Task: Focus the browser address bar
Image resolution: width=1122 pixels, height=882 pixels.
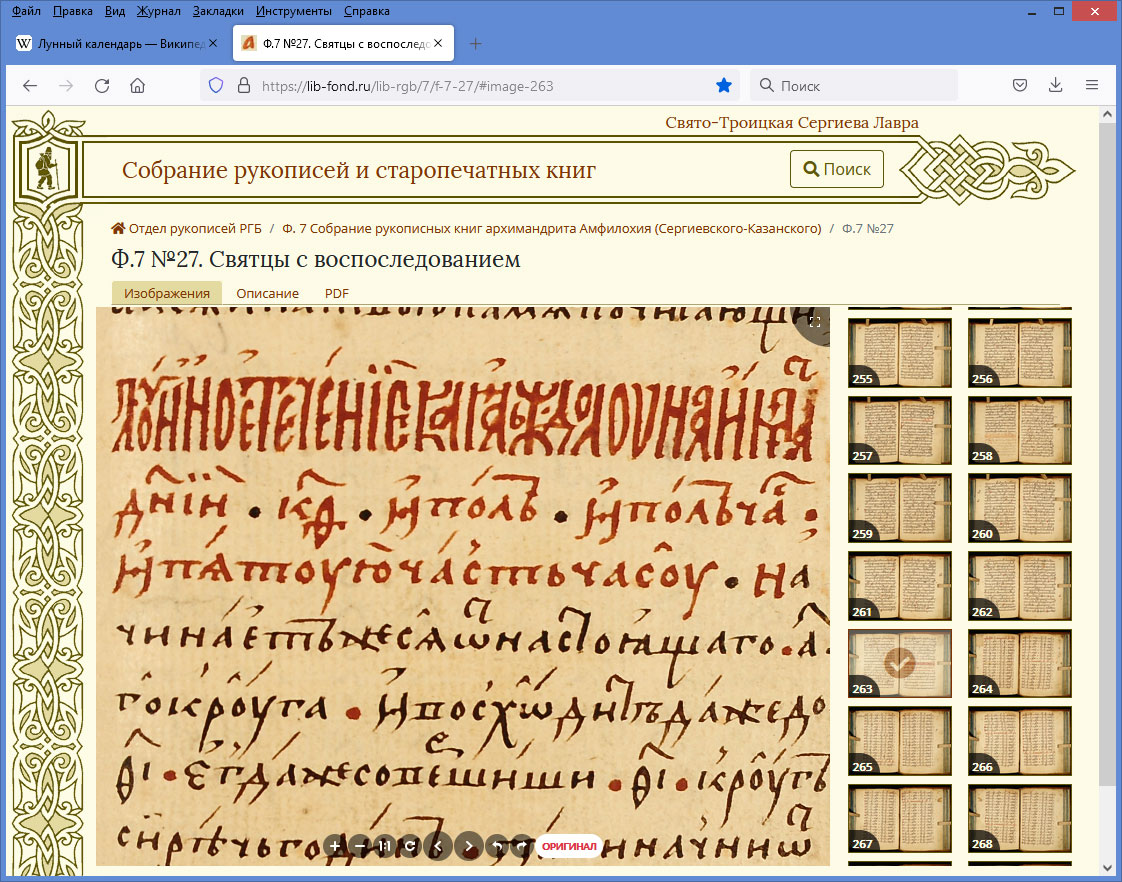Action: [x=472, y=86]
